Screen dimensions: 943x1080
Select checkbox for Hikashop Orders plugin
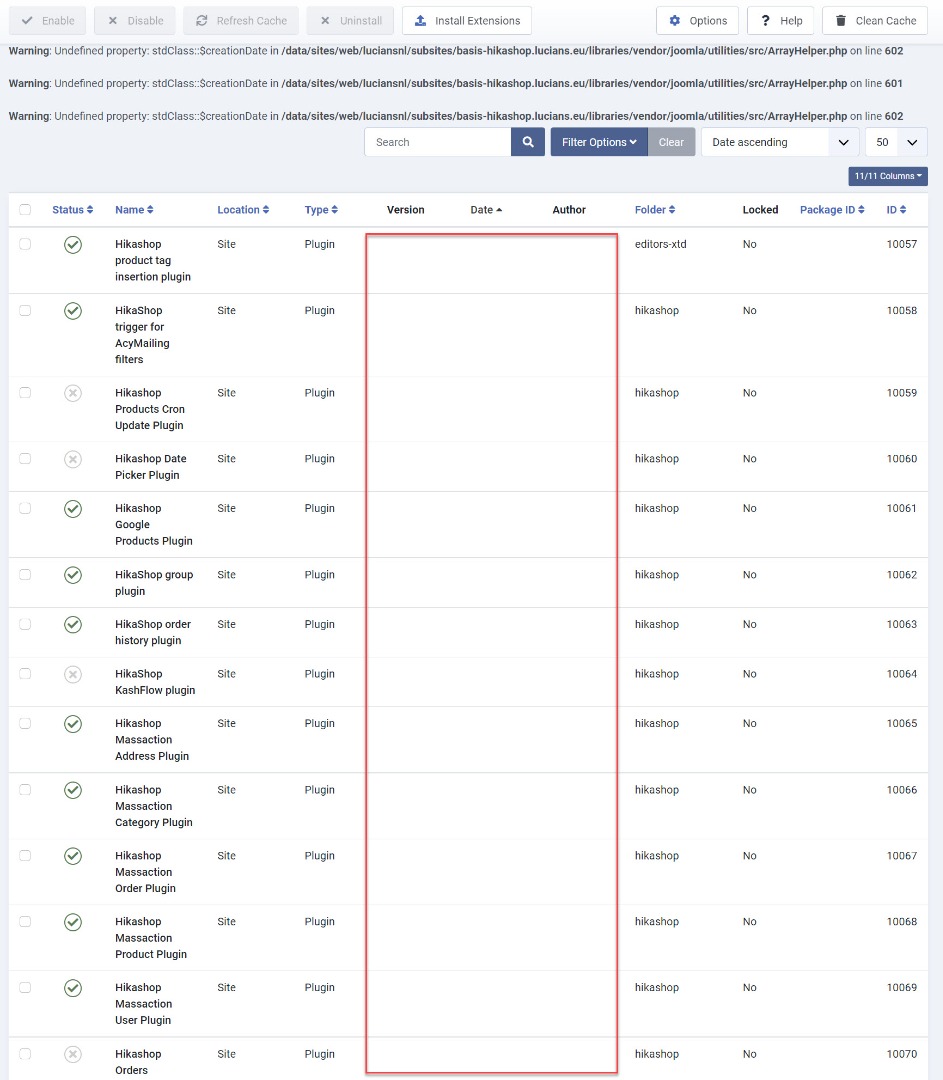[x=25, y=1053]
